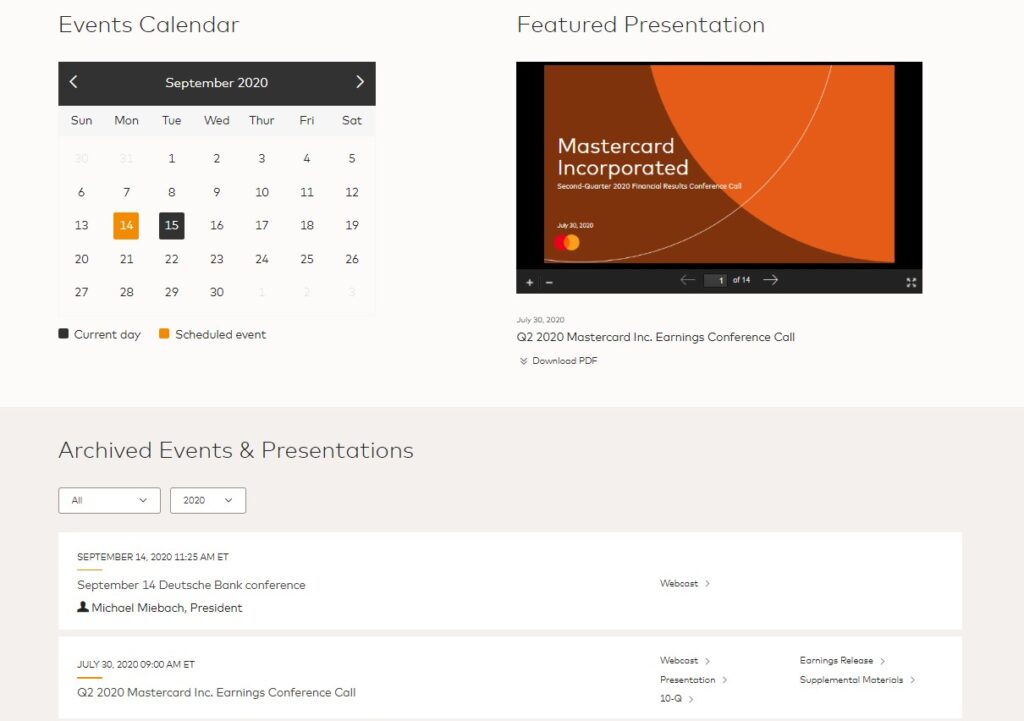Open the event type 'All' dropdown
The height and width of the screenshot is (721, 1024).
109,500
